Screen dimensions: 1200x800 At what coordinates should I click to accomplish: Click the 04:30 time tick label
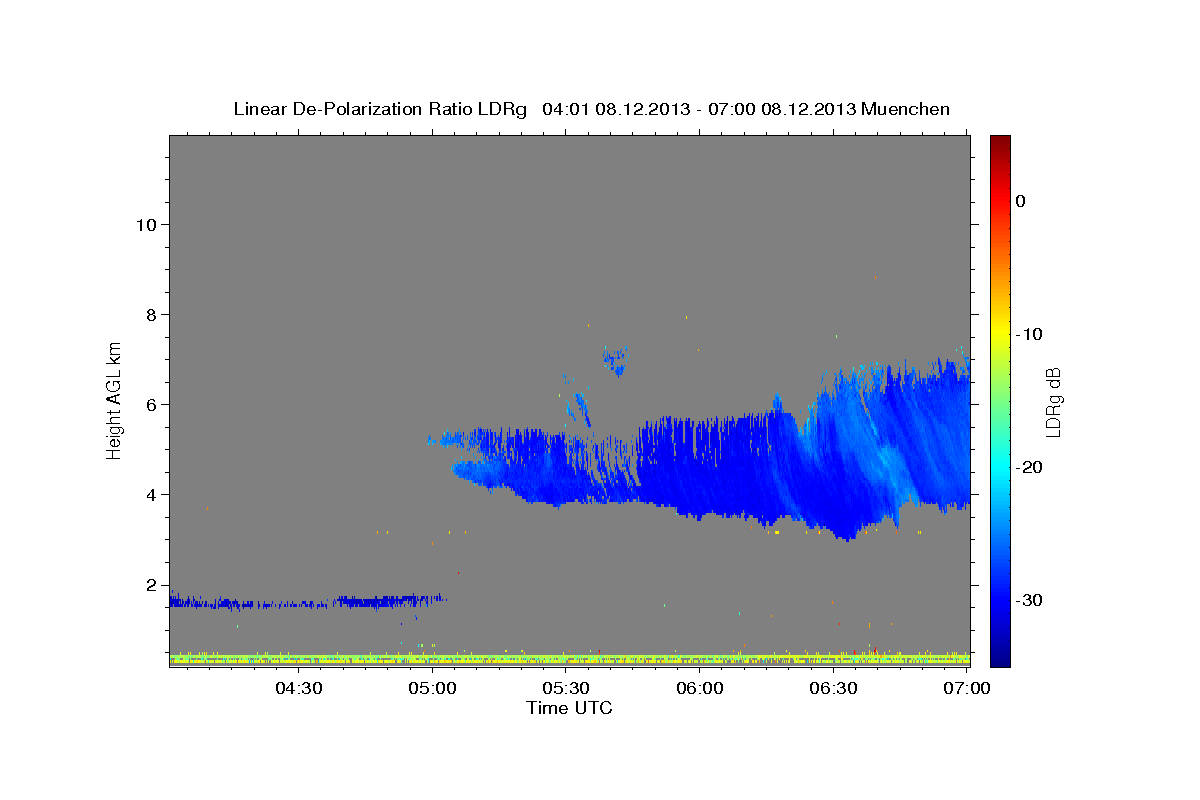[x=298, y=689]
